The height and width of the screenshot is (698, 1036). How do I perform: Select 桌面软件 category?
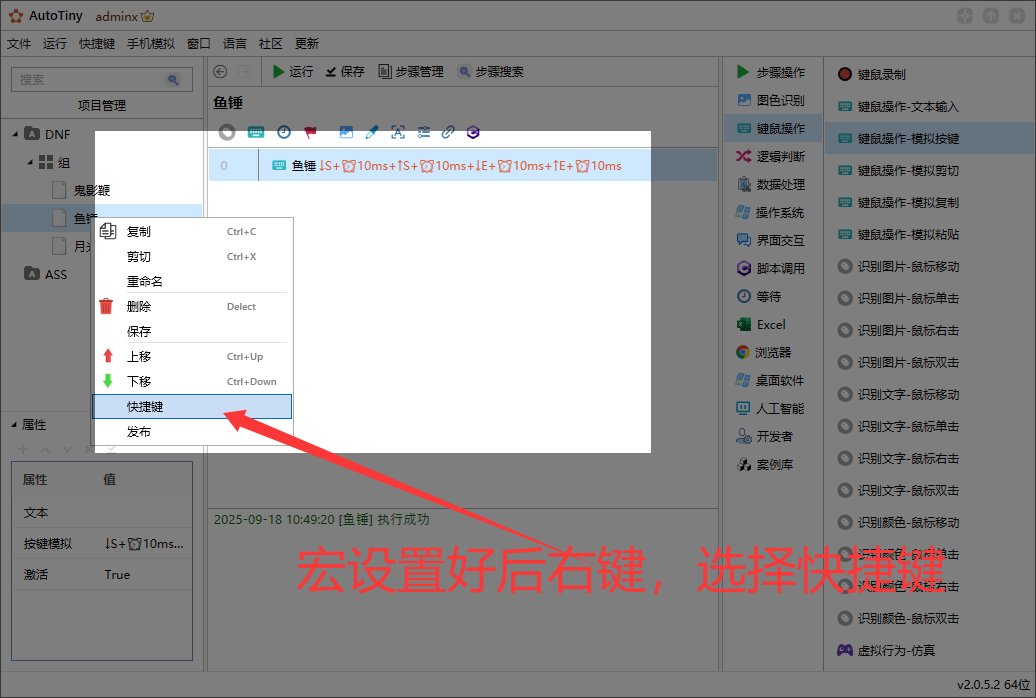click(x=772, y=380)
